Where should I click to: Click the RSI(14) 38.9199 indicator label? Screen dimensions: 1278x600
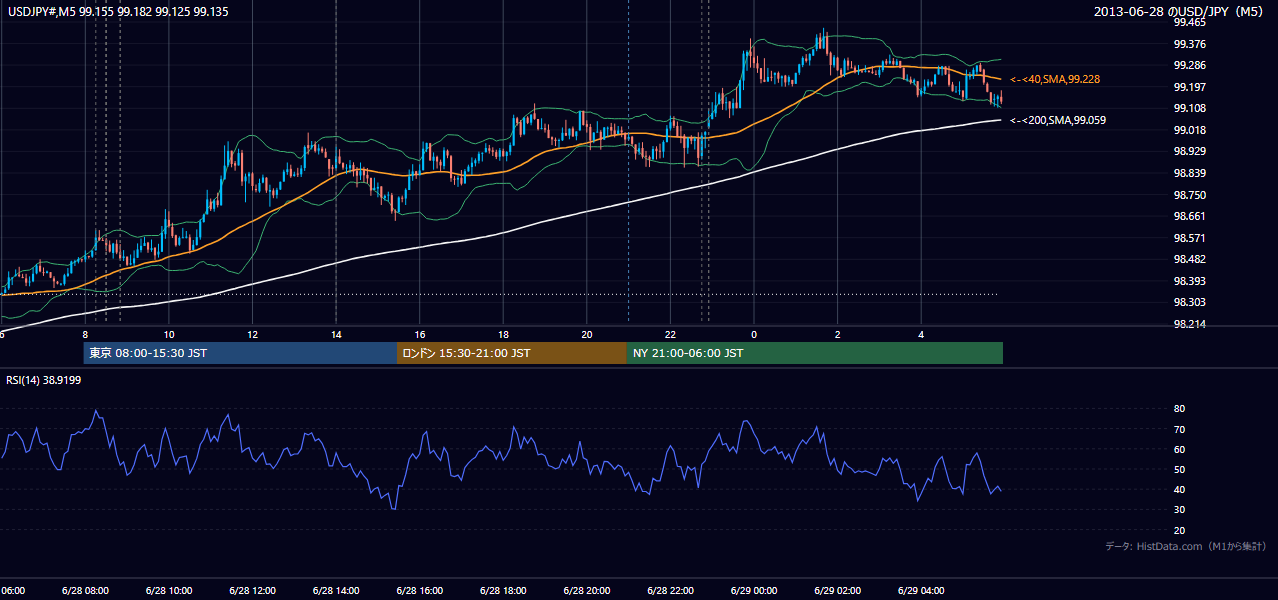point(46,380)
